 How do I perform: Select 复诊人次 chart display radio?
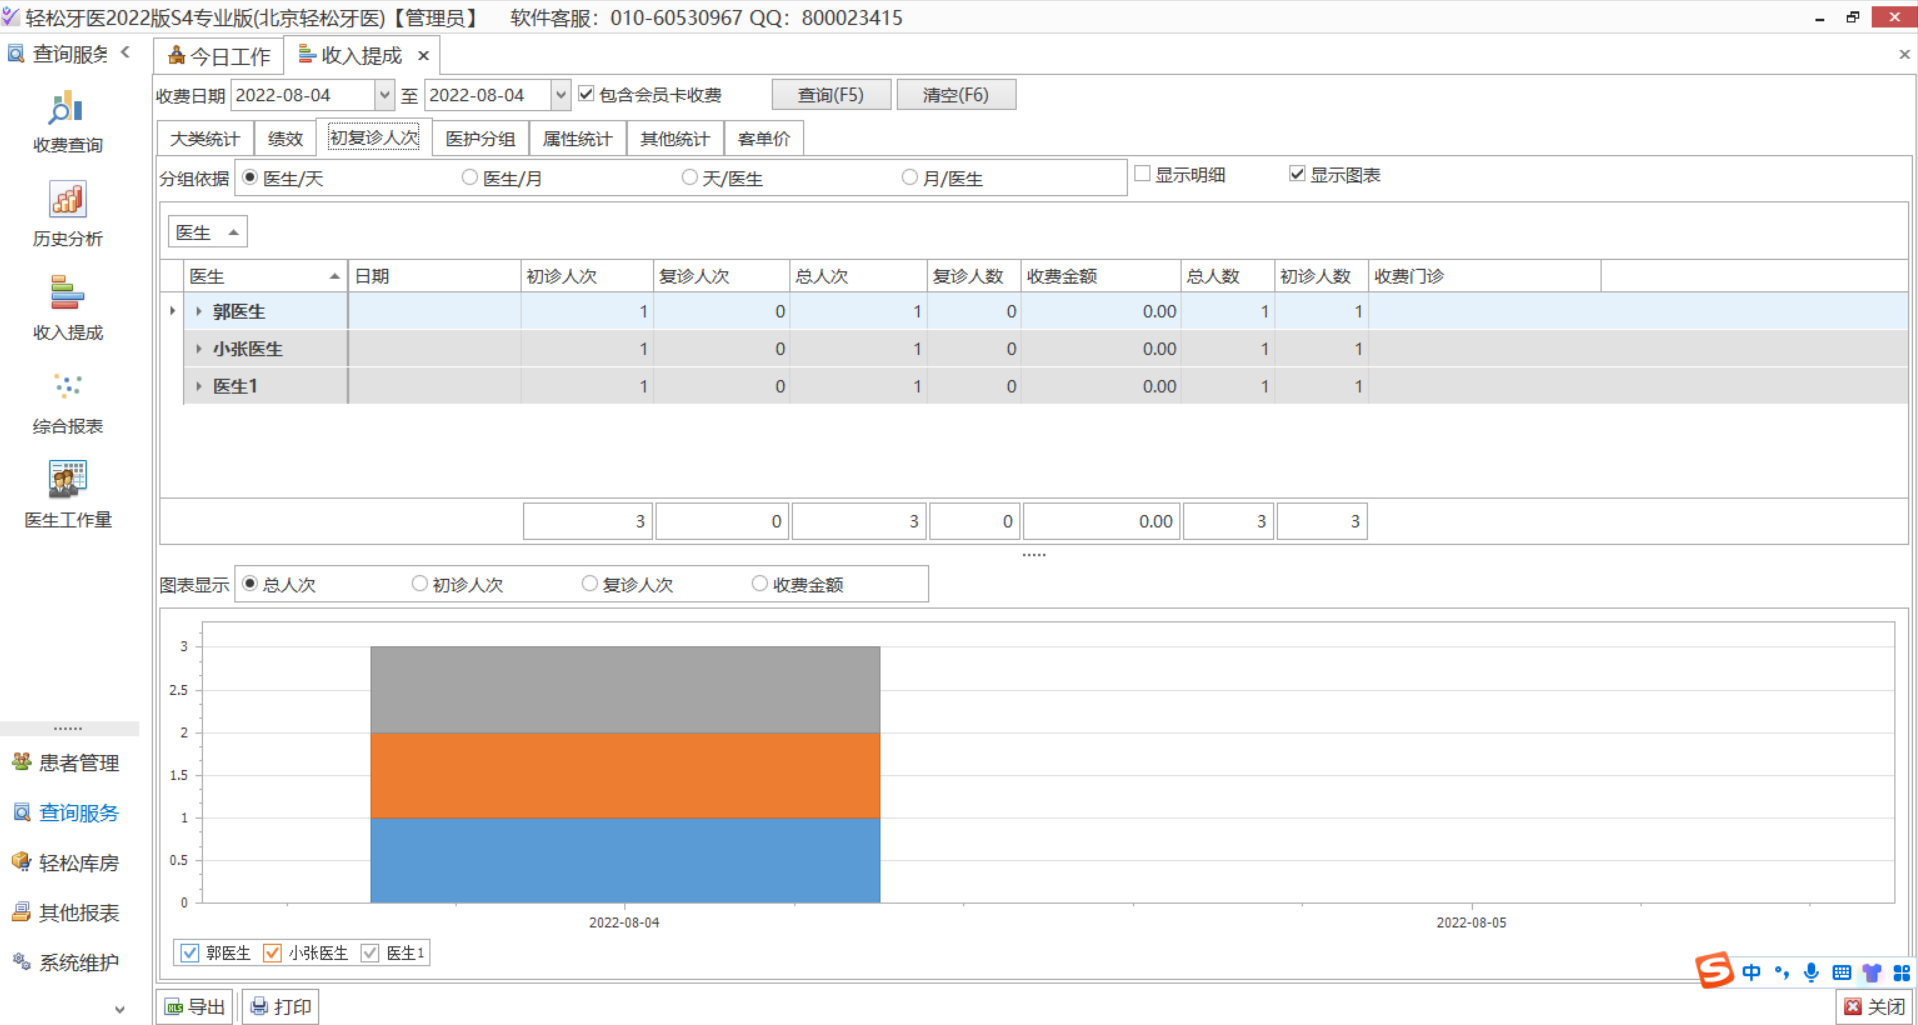point(589,583)
